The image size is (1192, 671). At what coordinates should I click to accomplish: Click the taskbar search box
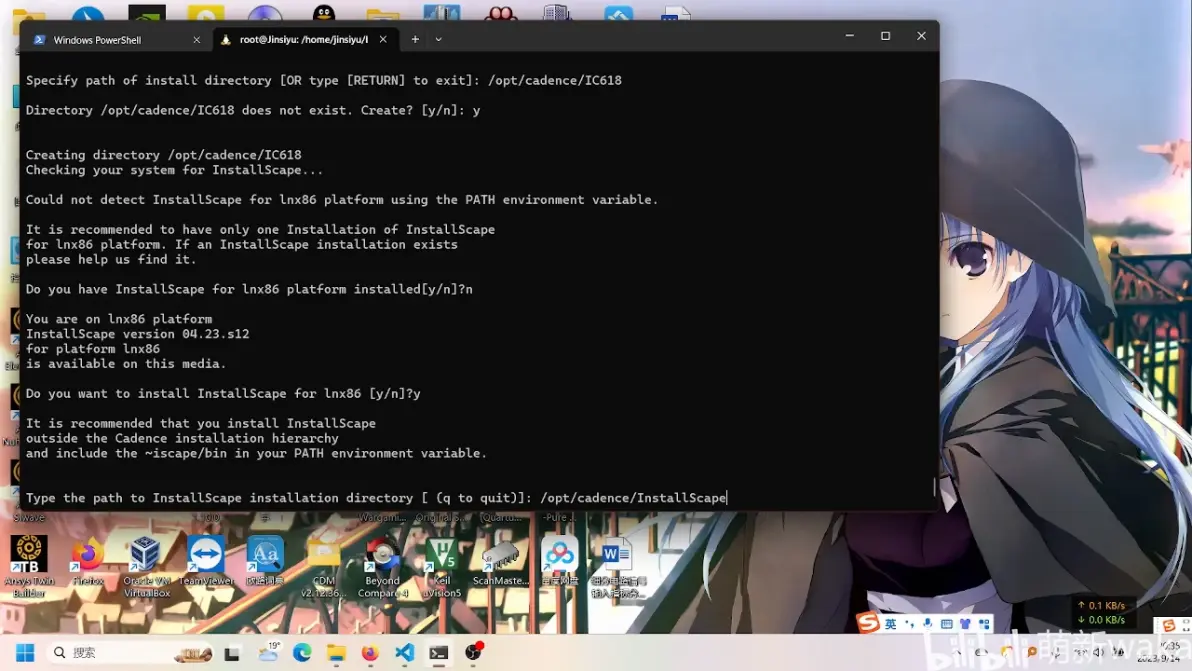point(129,653)
